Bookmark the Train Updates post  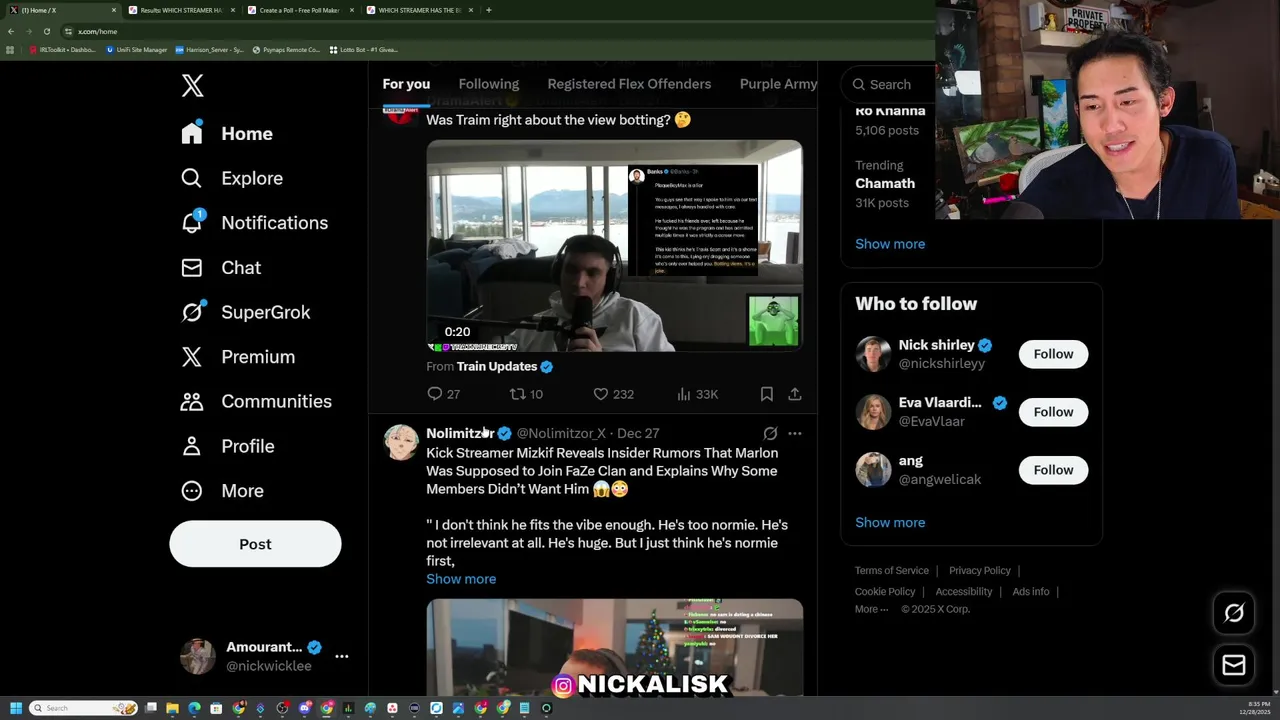767,394
